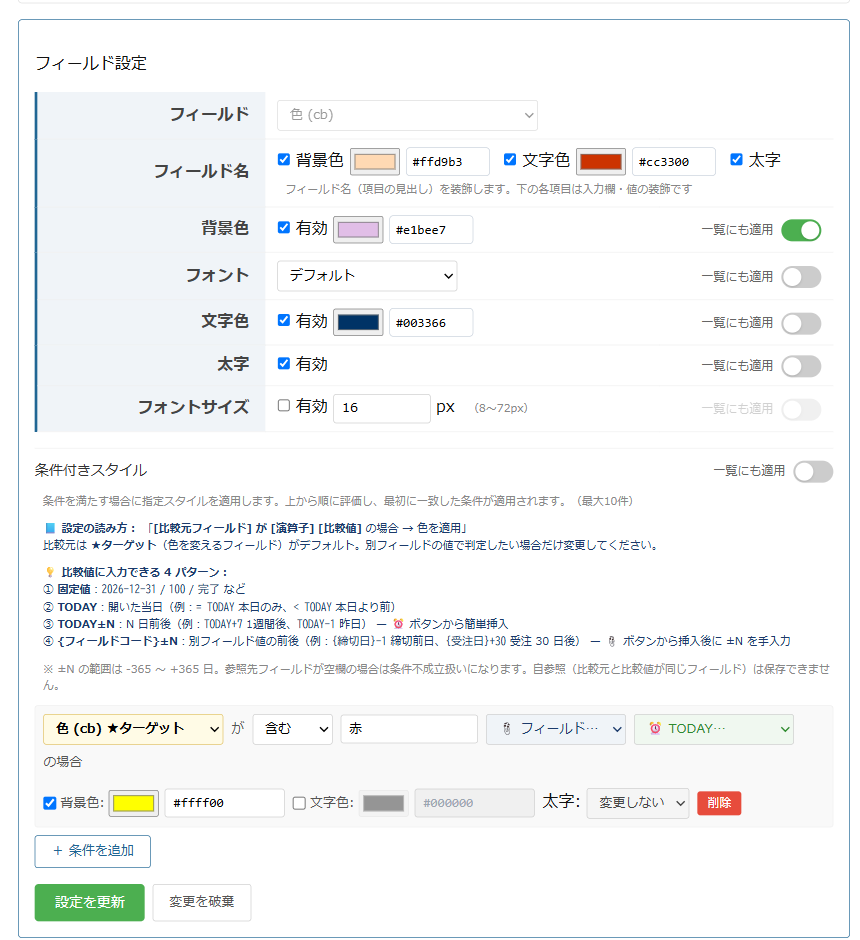Select the clip icon in フィールドコード hint
This screenshot has height=940, width=860.
tap(611, 641)
